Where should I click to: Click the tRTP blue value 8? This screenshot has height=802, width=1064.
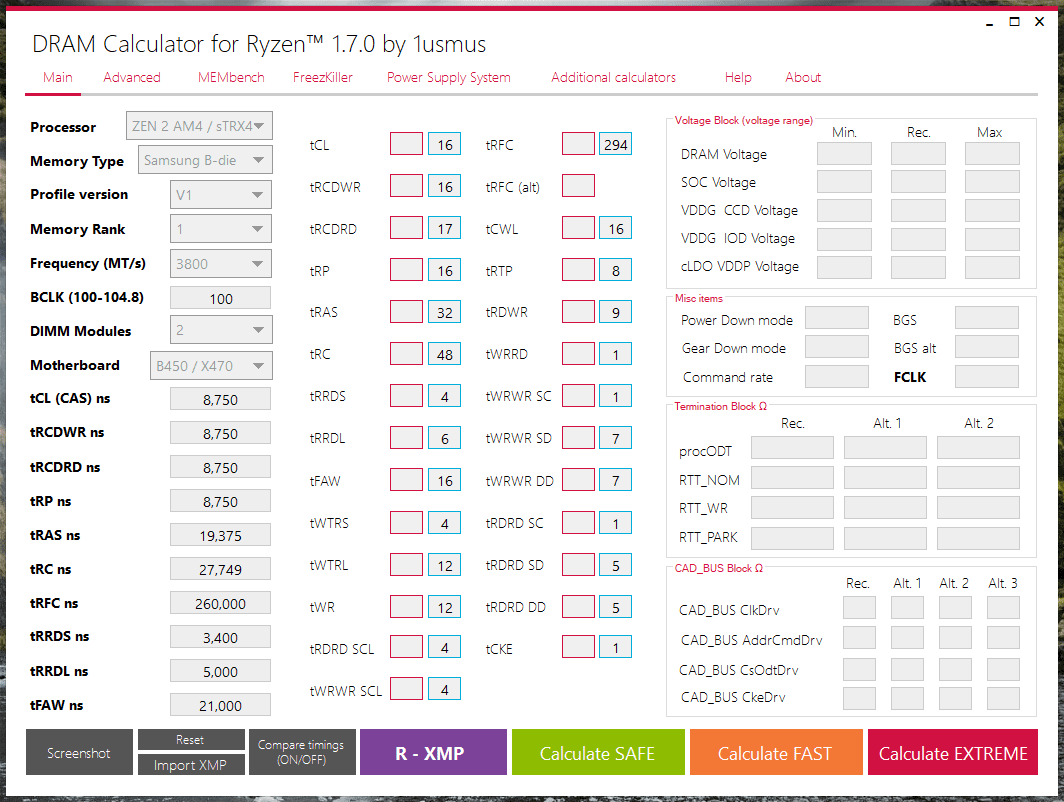click(x=615, y=270)
